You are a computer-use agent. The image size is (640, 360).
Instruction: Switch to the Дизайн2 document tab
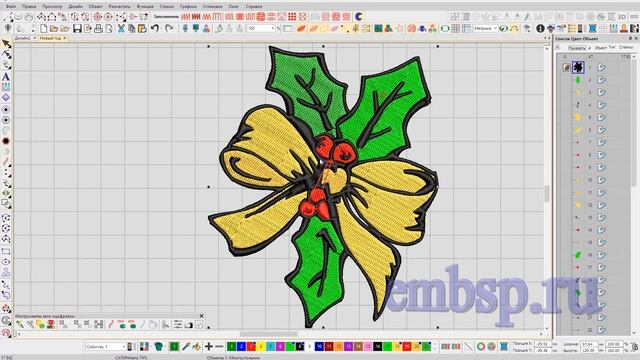[23, 38]
